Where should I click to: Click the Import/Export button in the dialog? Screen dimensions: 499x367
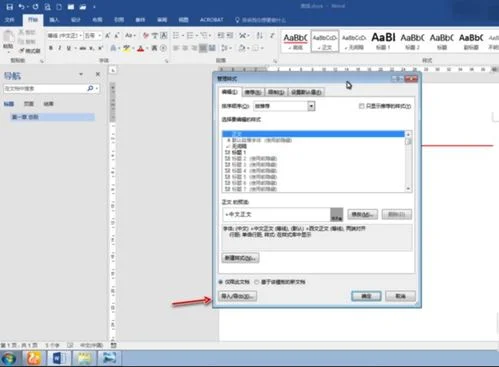pyautogui.click(x=238, y=296)
